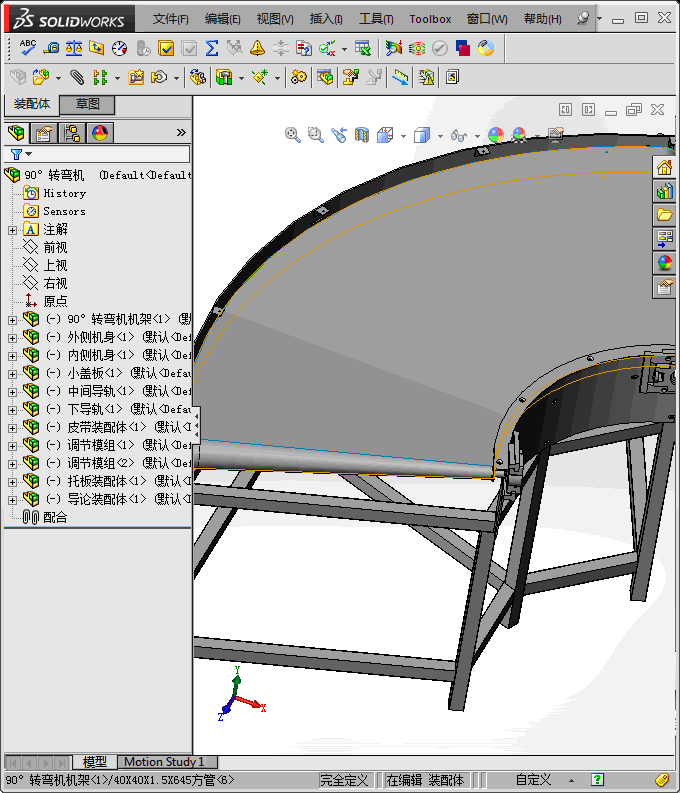Click the Exploded View gears icon
Image resolution: width=680 pixels, height=793 pixels.
point(299,77)
